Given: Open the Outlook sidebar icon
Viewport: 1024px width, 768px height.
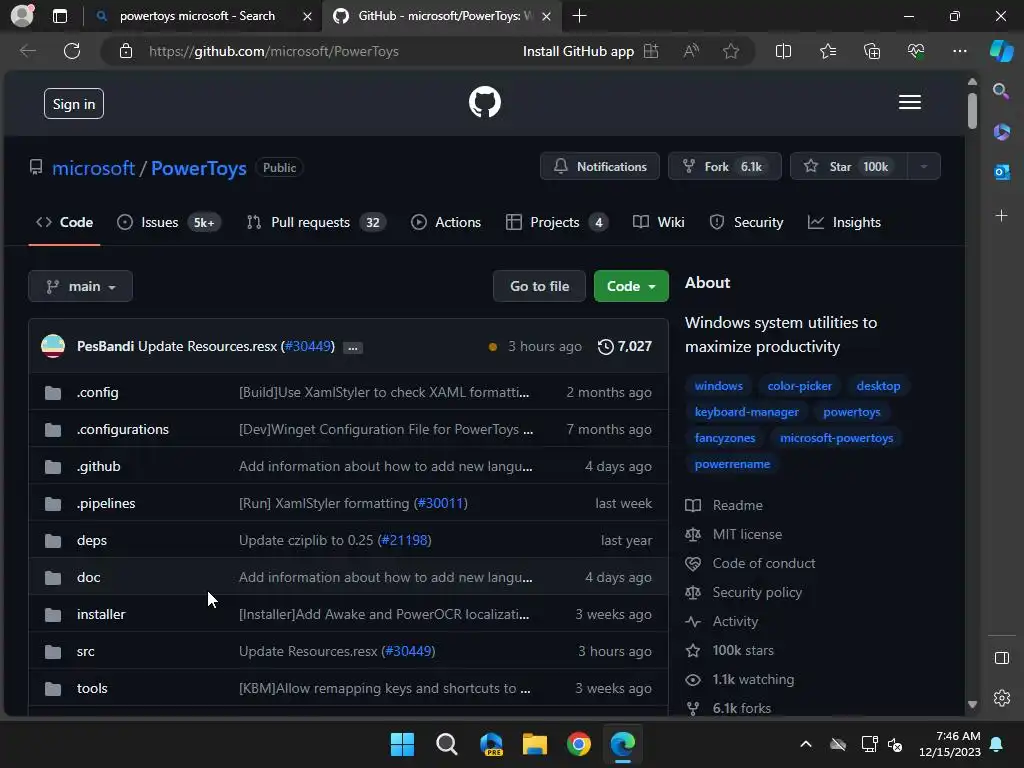Looking at the screenshot, I should [x=1001, y=172].
